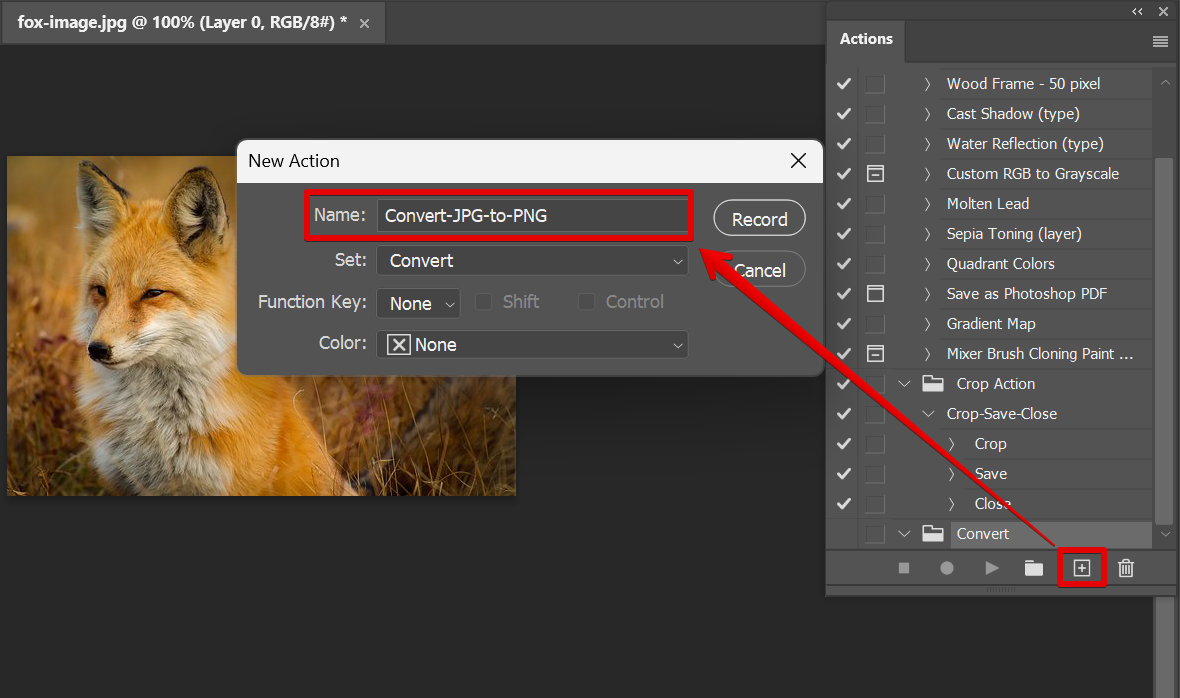The image size is (1180, 698).
Task: Collapse the Convert set chevron
Action: click(x=905, y=533)
